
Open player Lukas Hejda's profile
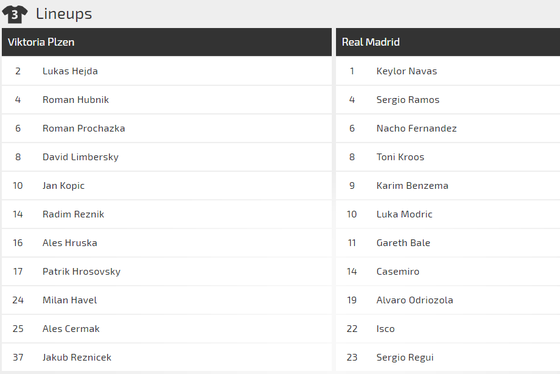70,71
